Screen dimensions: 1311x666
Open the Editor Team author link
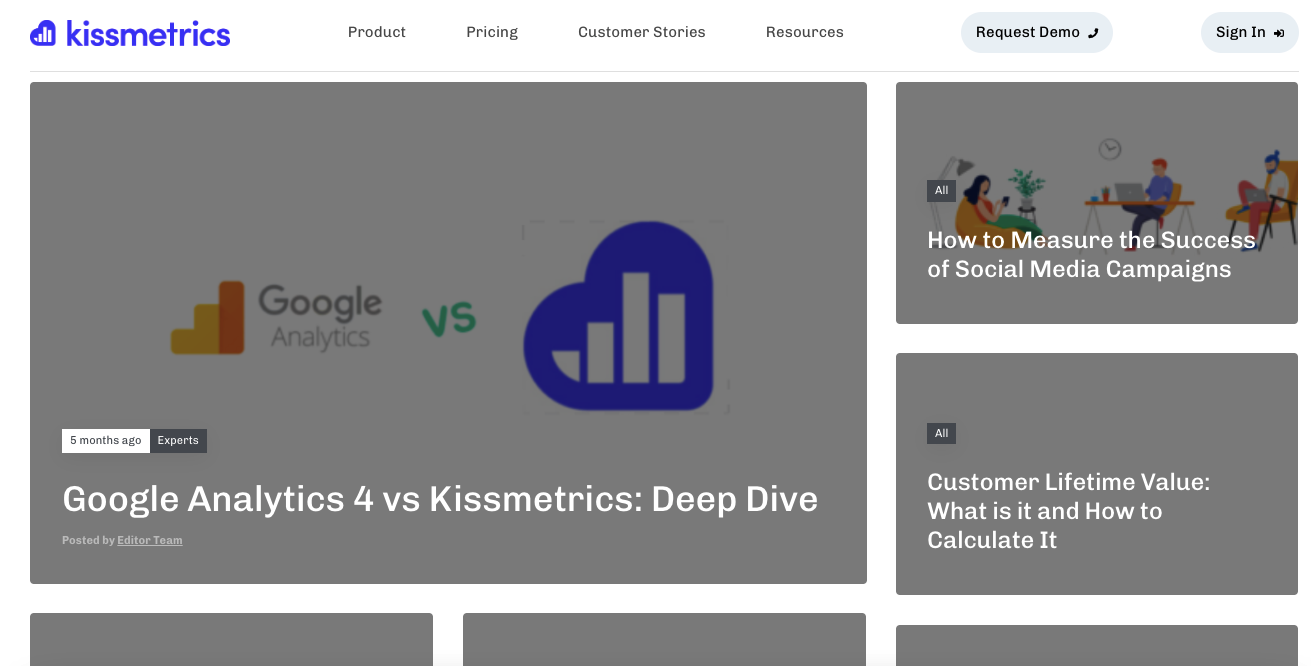150,540
